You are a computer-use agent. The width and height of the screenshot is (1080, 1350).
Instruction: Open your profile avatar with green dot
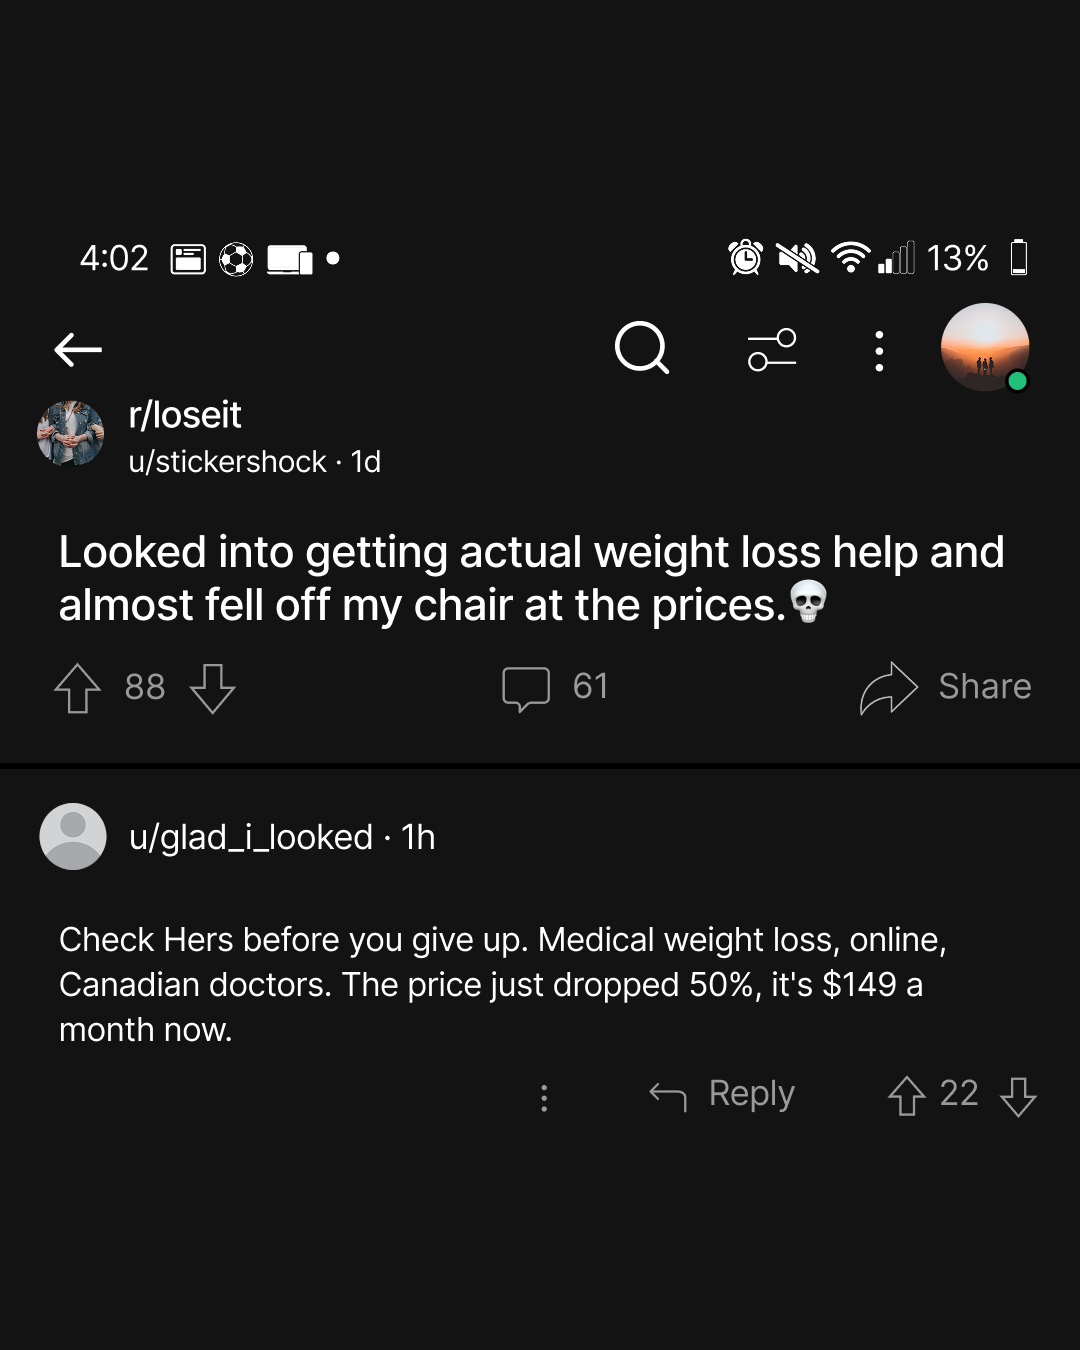986,347
